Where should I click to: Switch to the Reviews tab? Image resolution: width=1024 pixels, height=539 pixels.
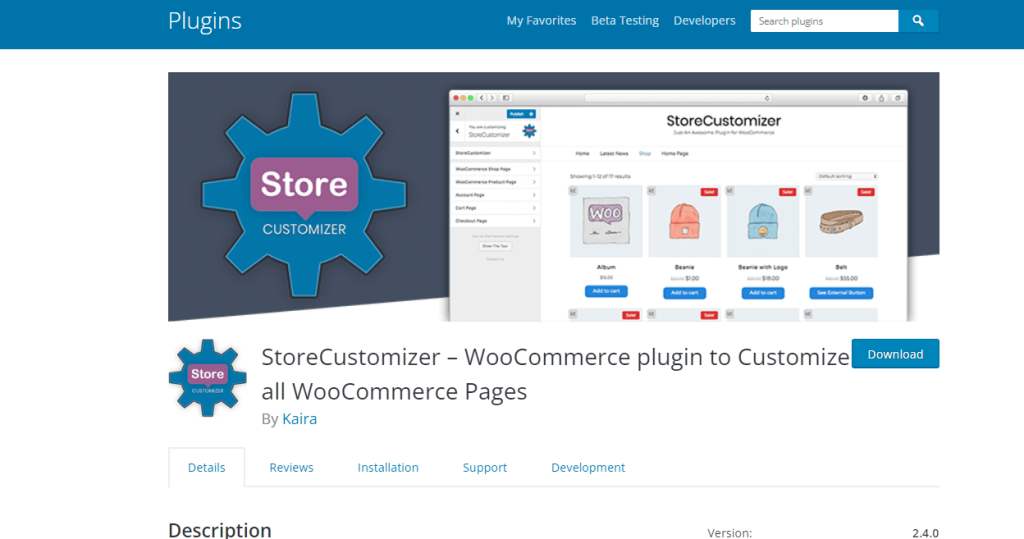tap(291, 467)
